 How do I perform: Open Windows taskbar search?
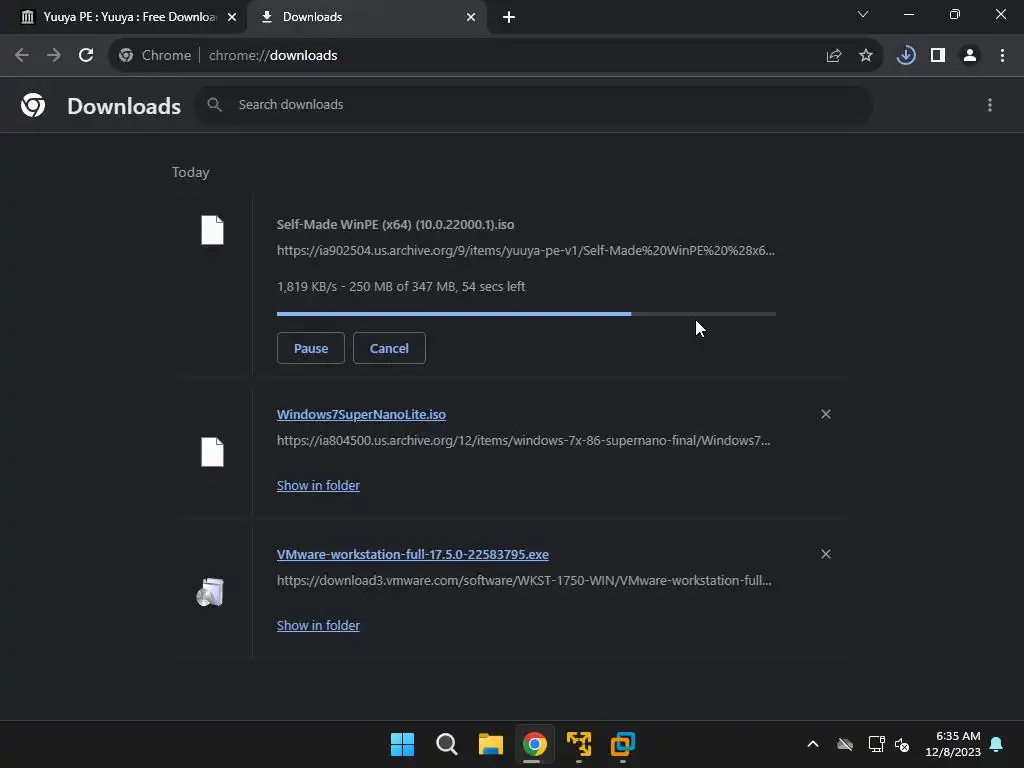coord(447,744)
